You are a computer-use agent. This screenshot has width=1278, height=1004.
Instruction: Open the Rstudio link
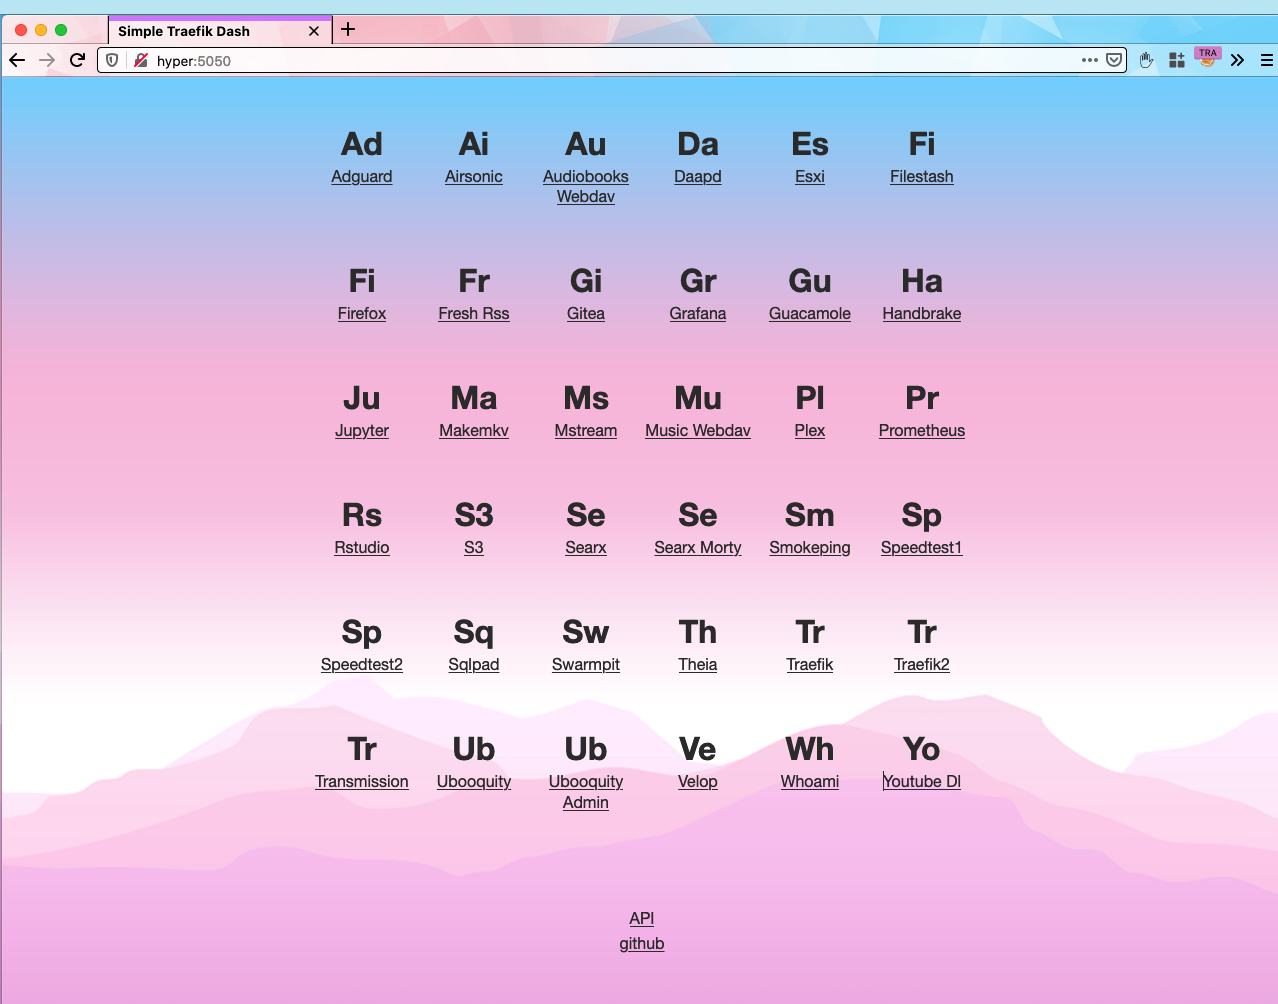362,547
